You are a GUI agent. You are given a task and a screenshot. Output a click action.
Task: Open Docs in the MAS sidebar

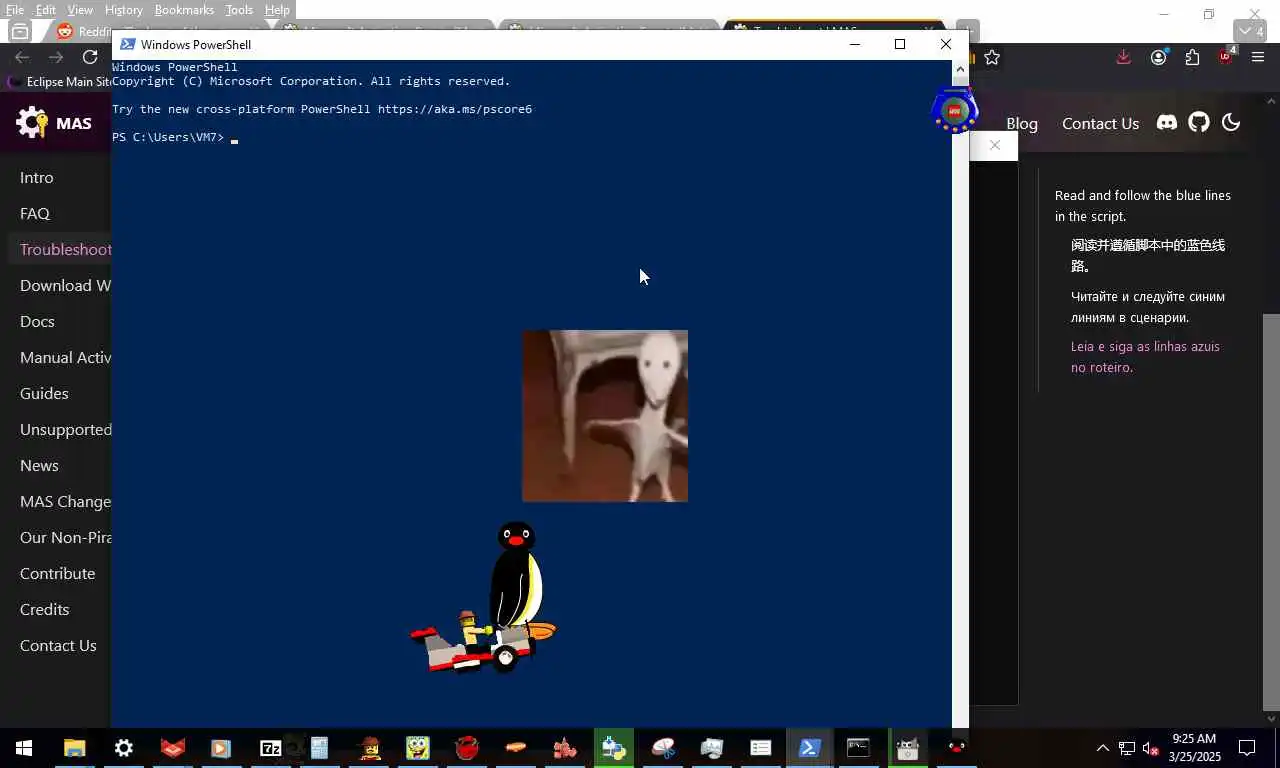tap(37, 321)
